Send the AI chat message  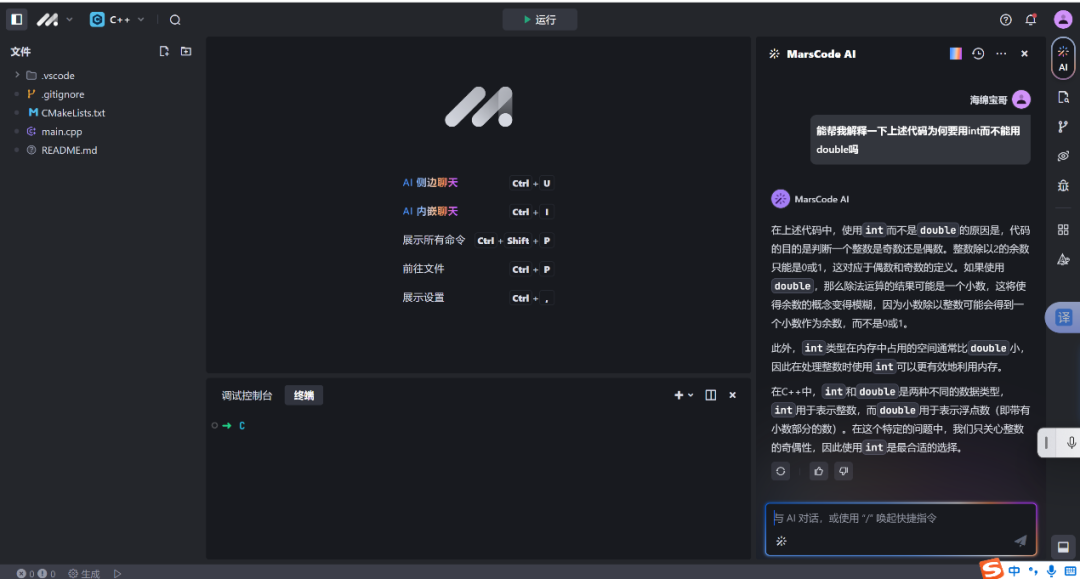coord(1020,541)
